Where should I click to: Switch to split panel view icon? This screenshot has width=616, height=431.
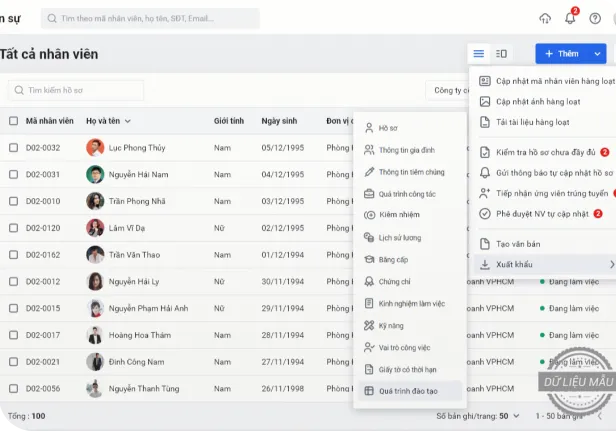click(502, 53)
